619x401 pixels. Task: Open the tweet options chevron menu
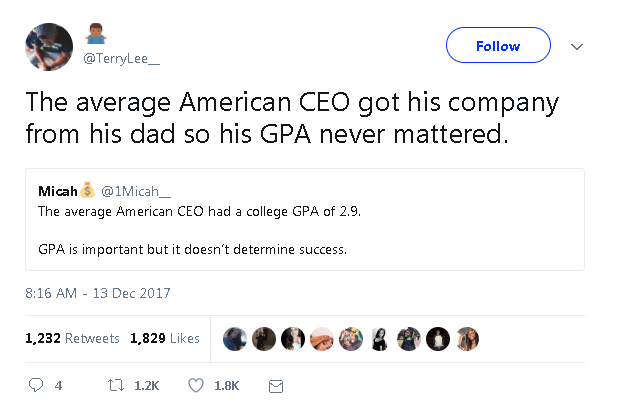click(576, 46)
